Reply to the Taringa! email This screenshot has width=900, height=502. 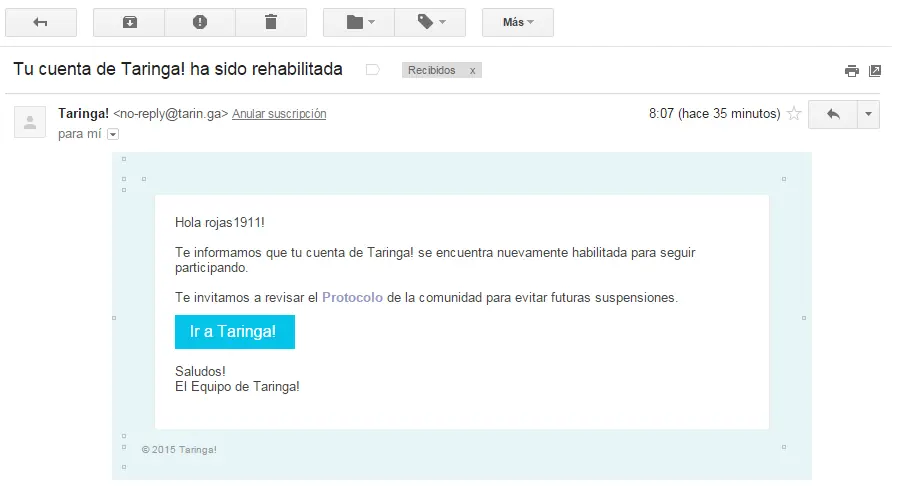tap(833, 114)
